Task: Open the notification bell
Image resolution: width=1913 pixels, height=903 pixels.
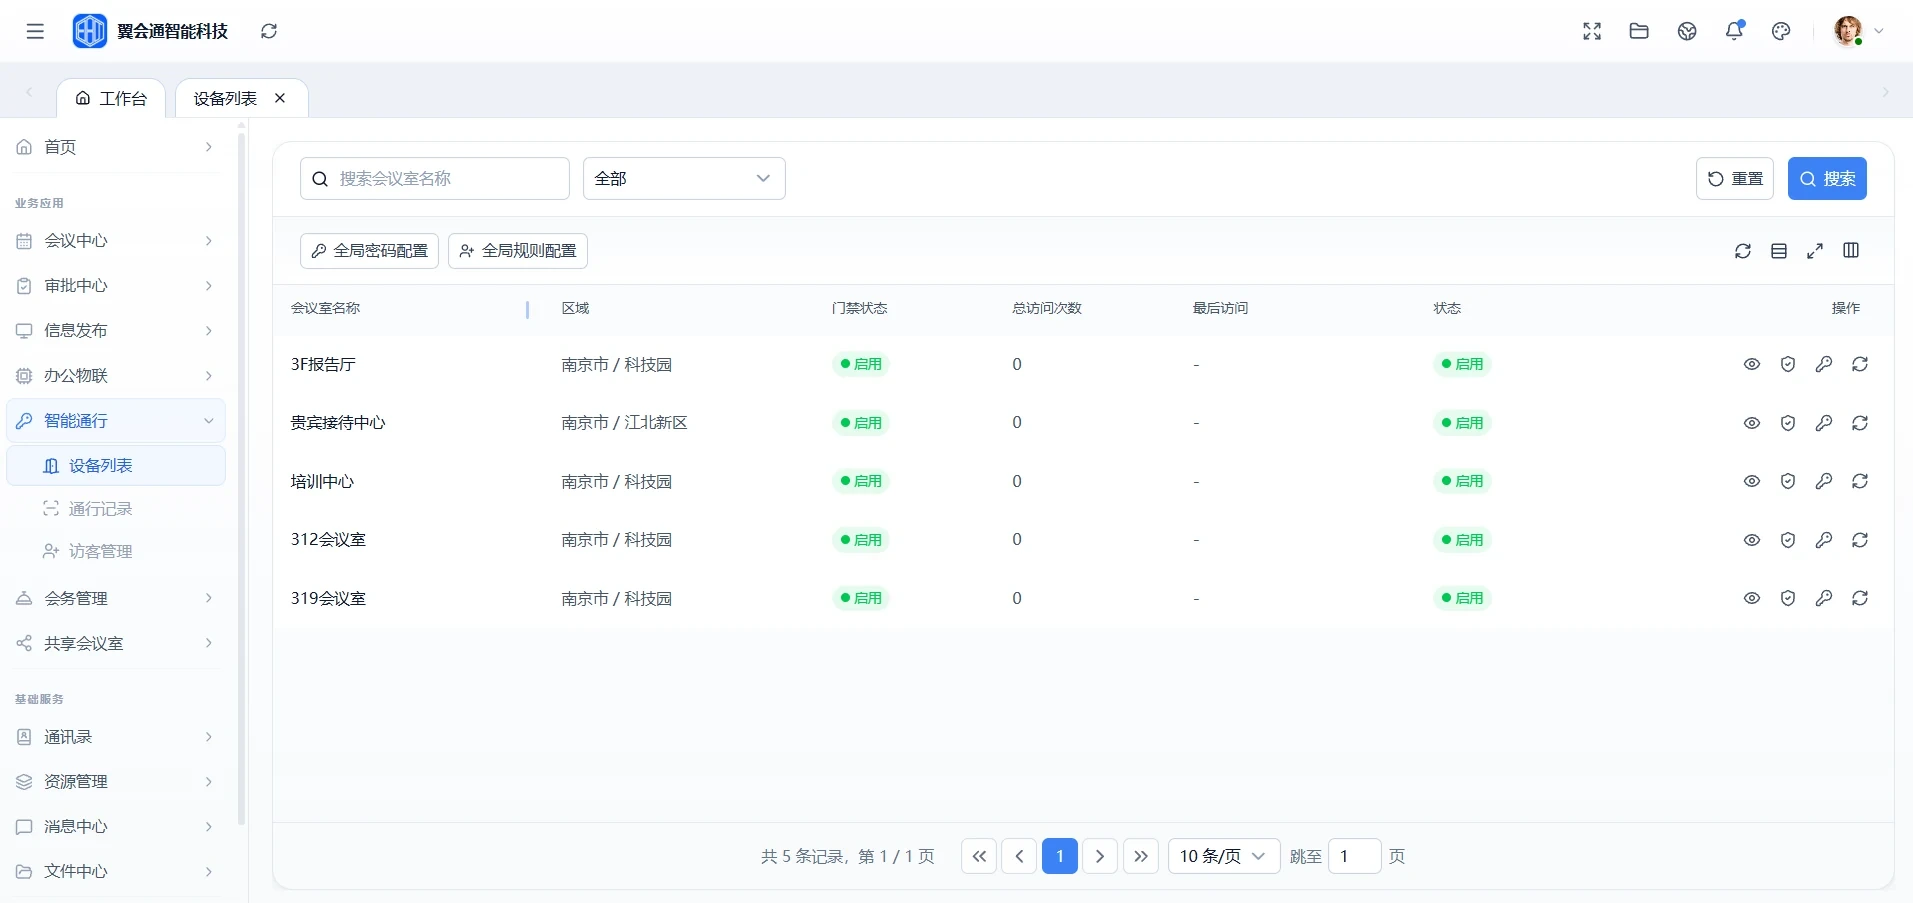Action: pyautogui.click(x=1735, y=31)
